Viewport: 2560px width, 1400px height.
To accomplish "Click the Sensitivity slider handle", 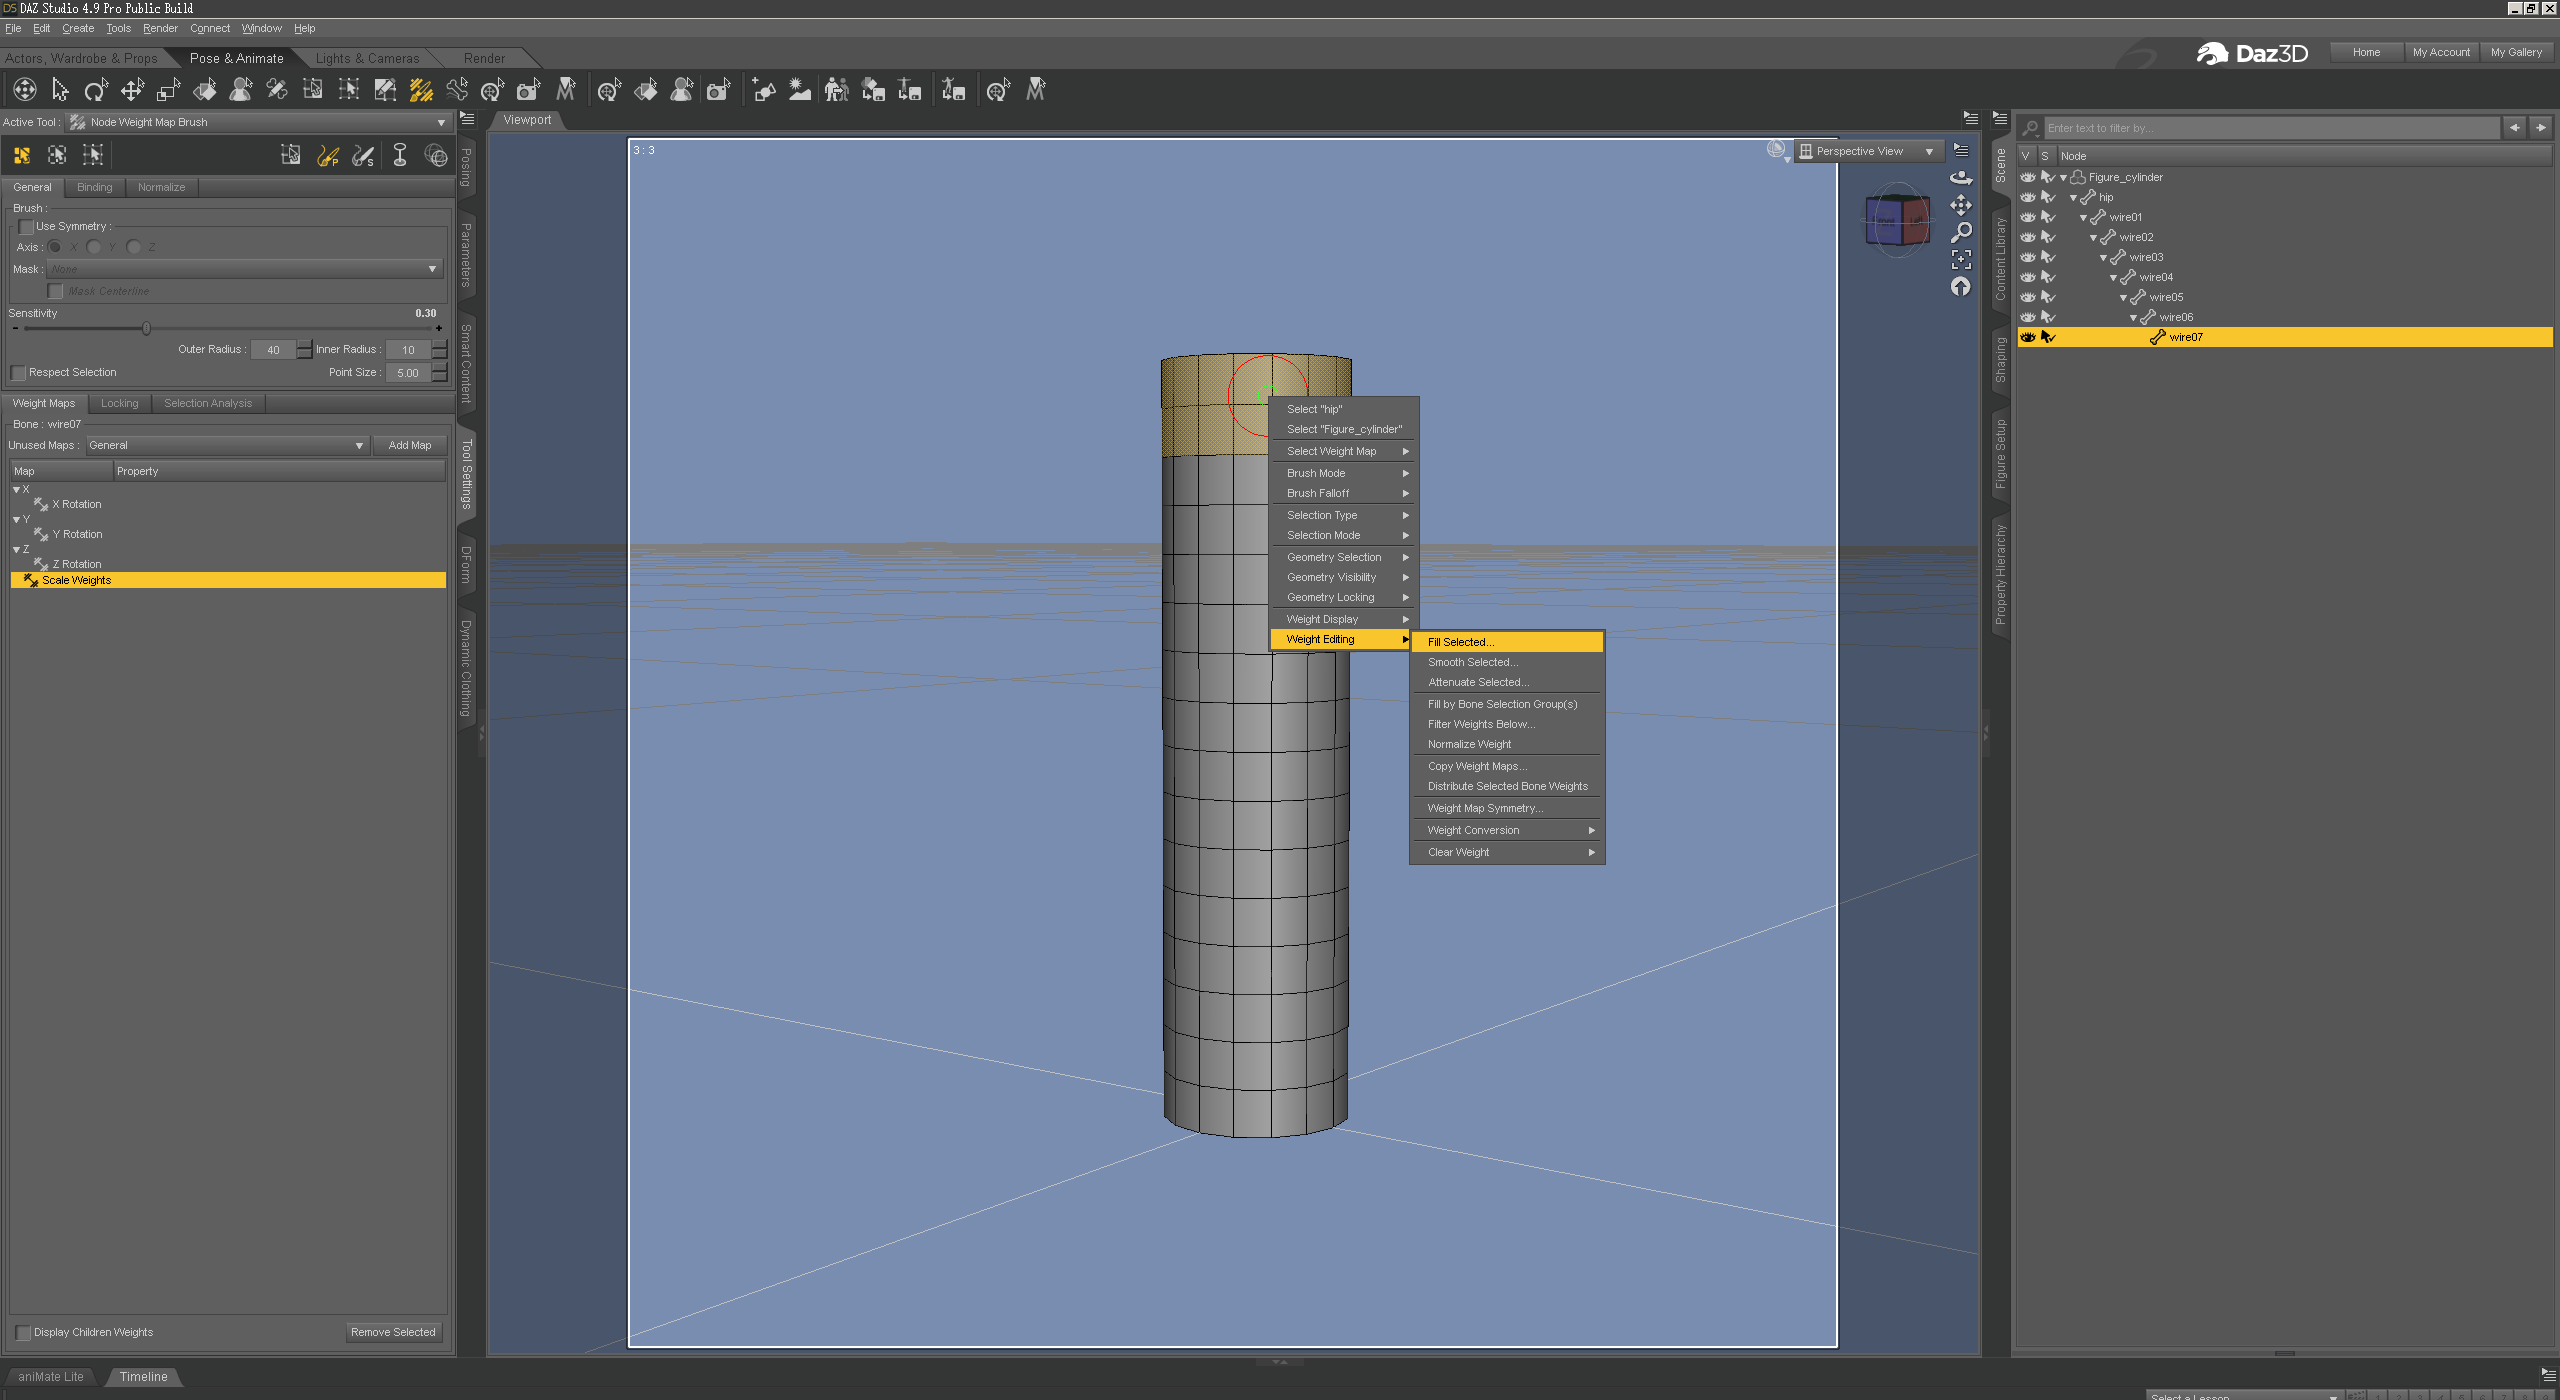I will click(x=146, y=328).
